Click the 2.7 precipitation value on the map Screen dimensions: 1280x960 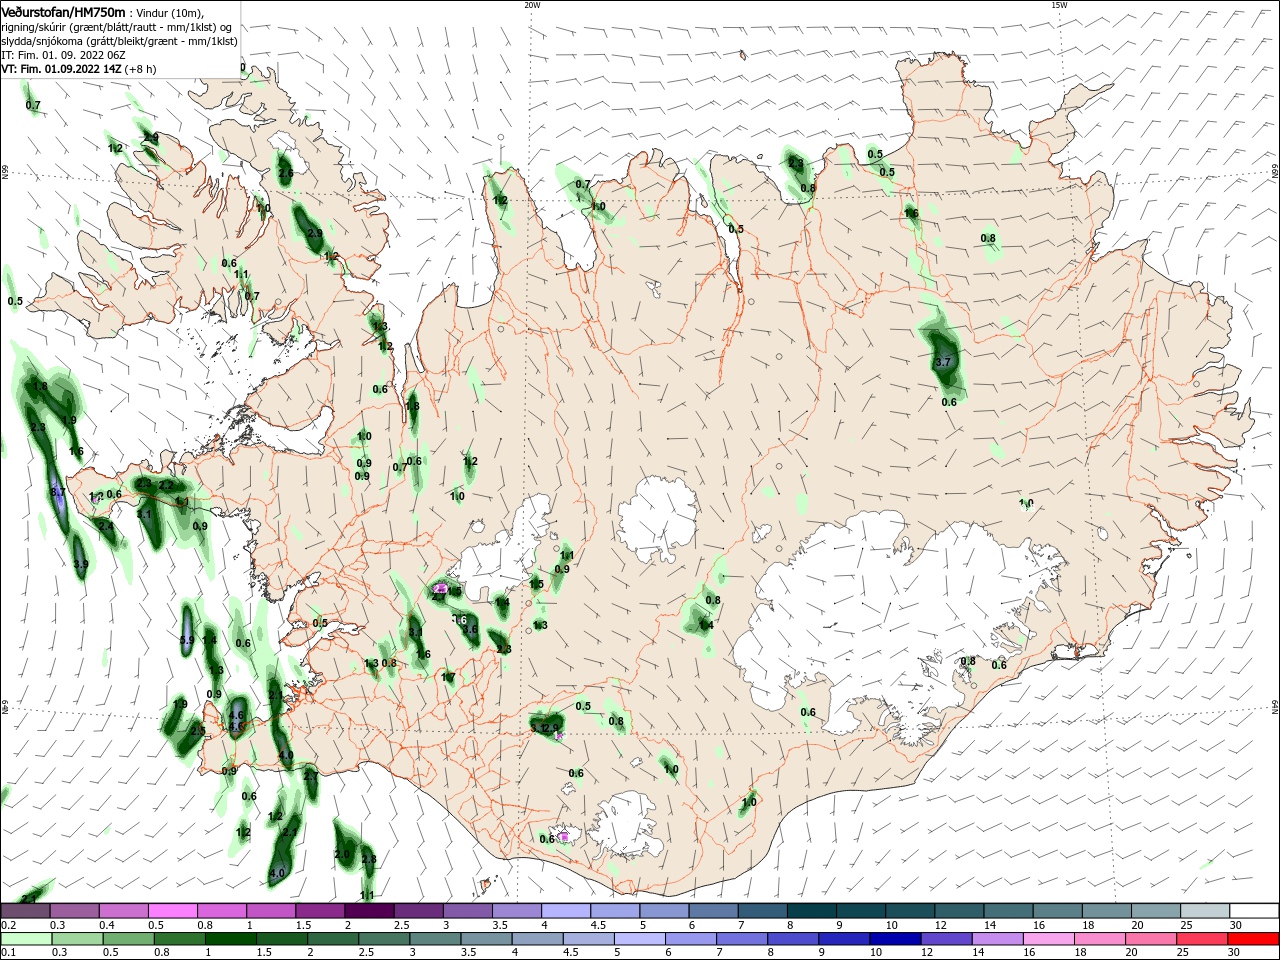[x=311, y=776]
